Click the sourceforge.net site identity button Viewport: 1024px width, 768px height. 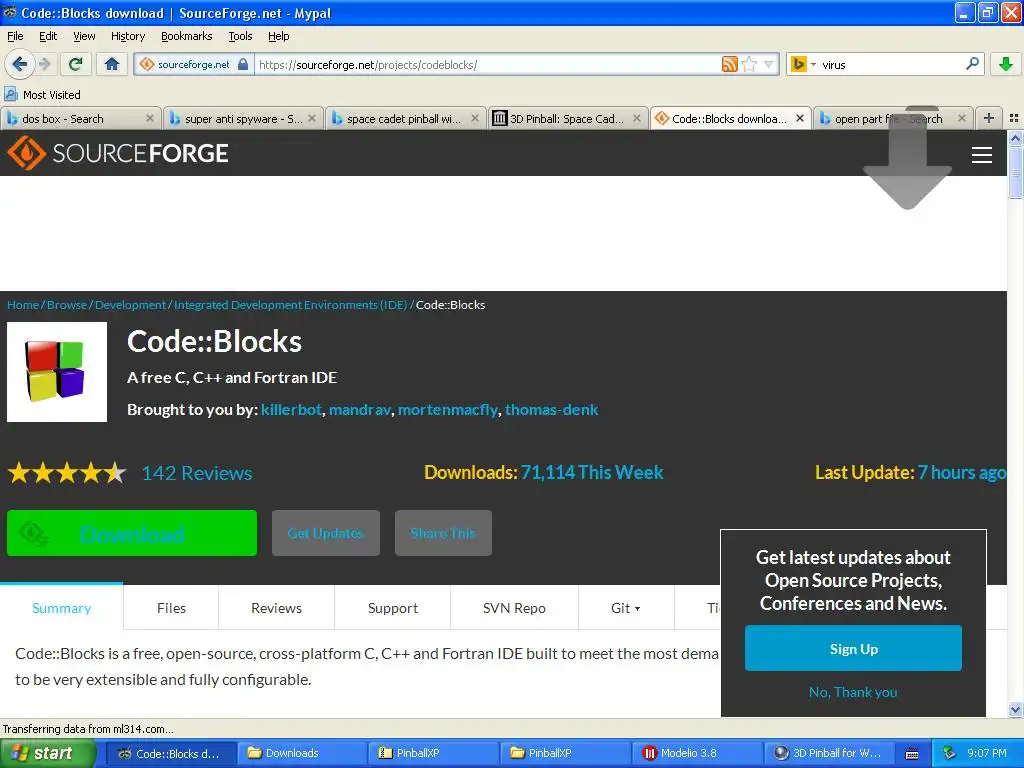[x=194, y=64]
